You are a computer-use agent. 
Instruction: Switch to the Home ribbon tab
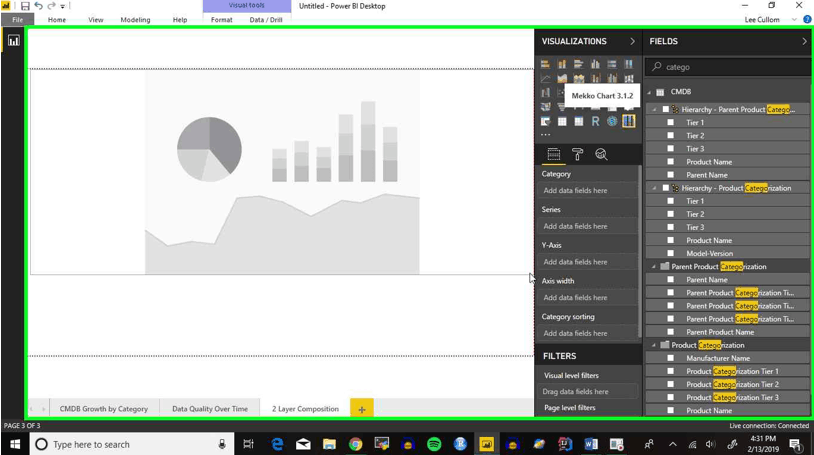pos(57,20)
